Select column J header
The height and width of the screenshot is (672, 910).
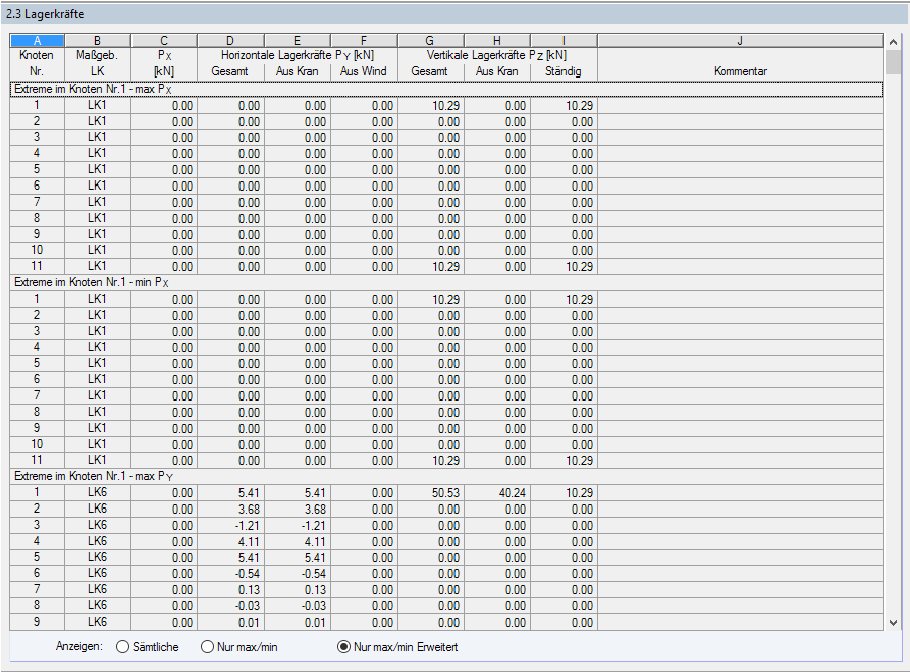point(740,41)
